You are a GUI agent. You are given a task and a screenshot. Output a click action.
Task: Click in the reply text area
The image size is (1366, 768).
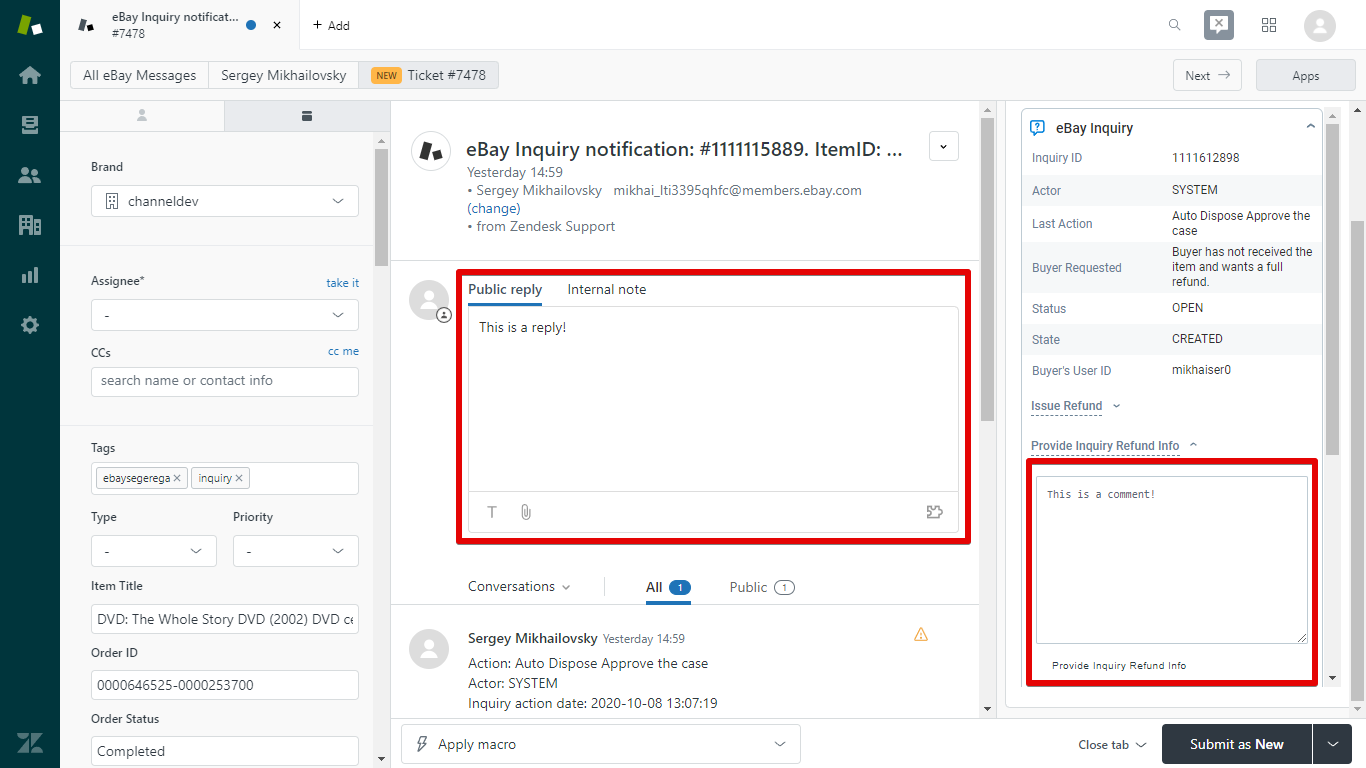[x=713, y=399]
